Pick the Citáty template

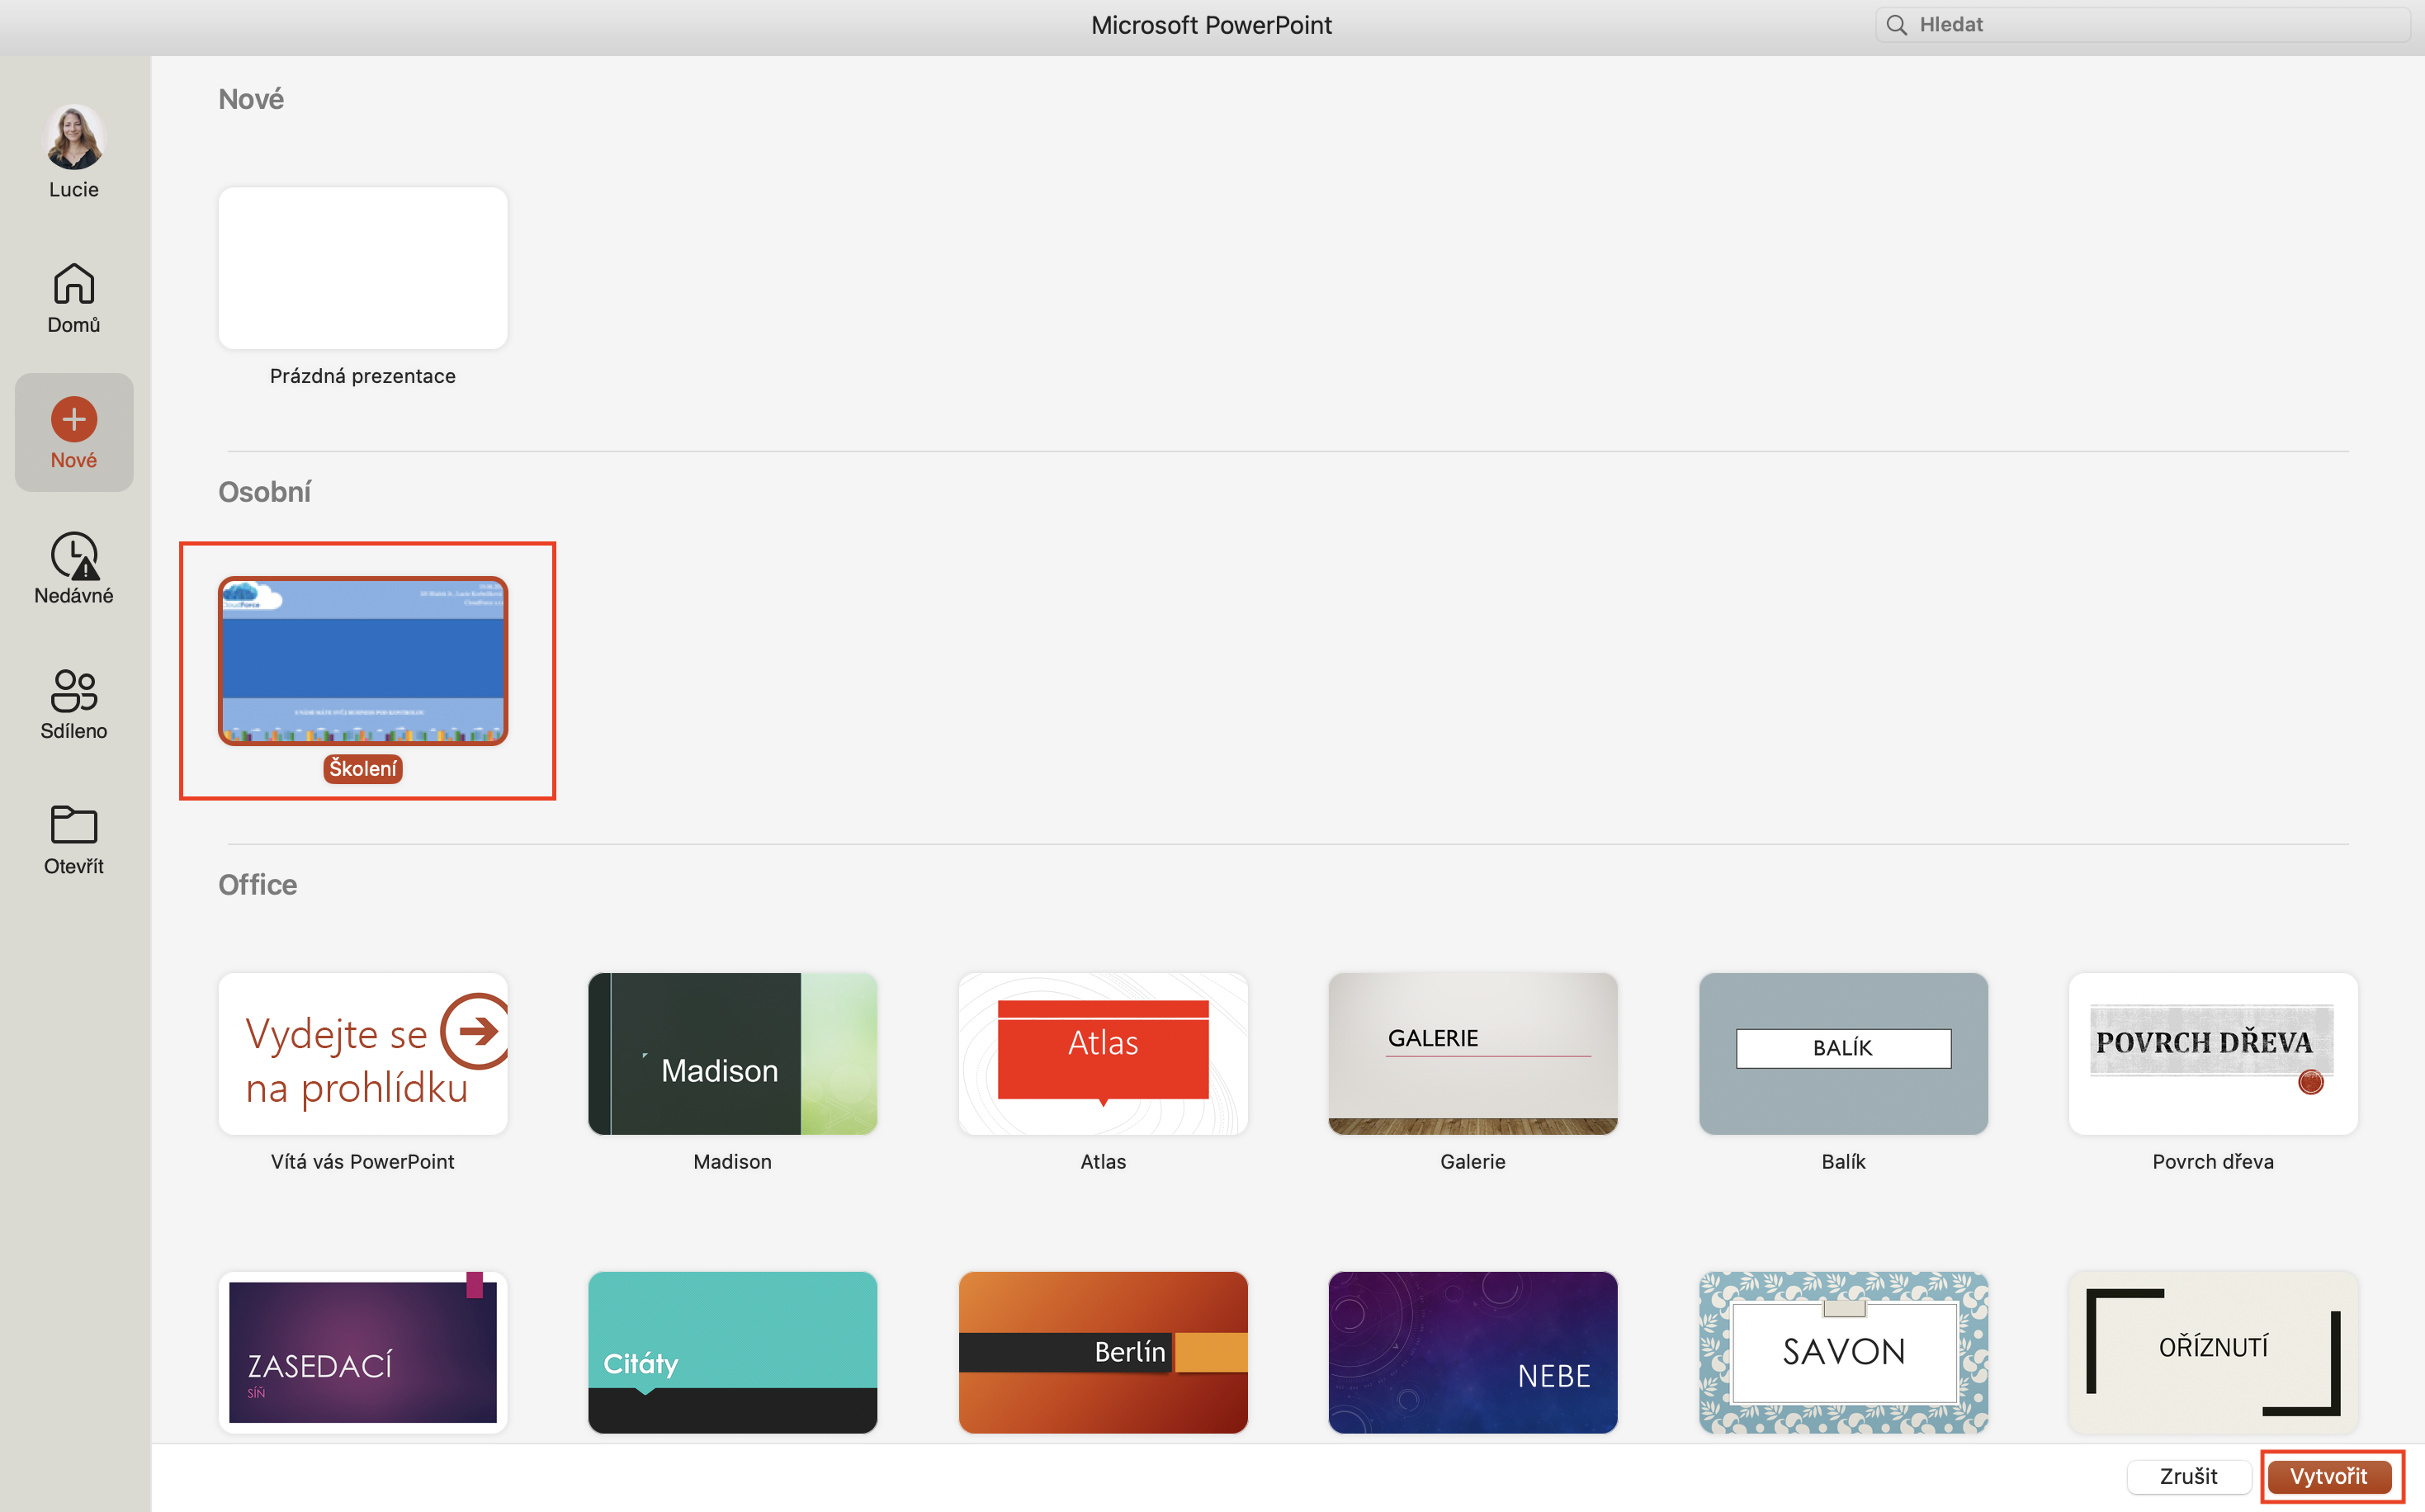pos(733,1352)
